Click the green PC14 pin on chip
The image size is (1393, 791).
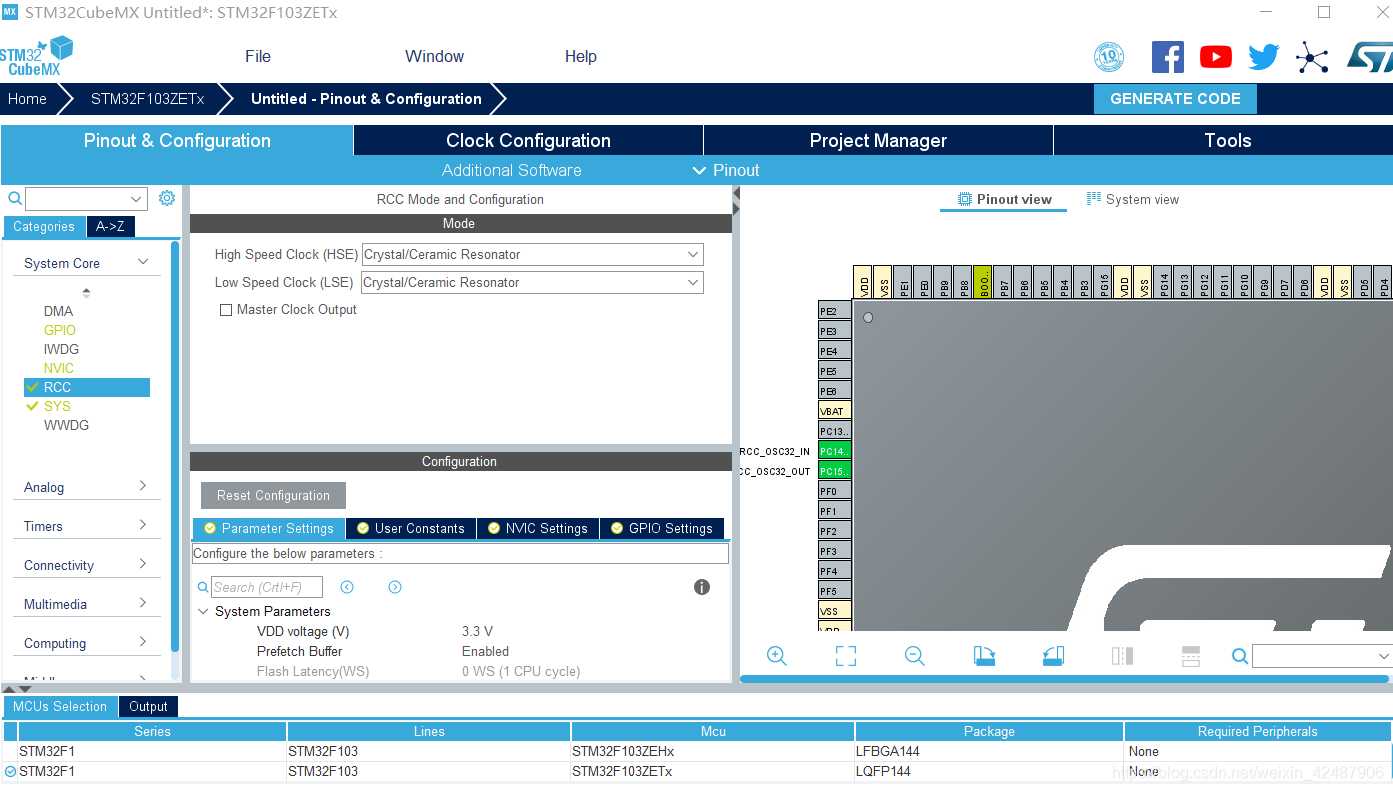(x=835, y=451)
